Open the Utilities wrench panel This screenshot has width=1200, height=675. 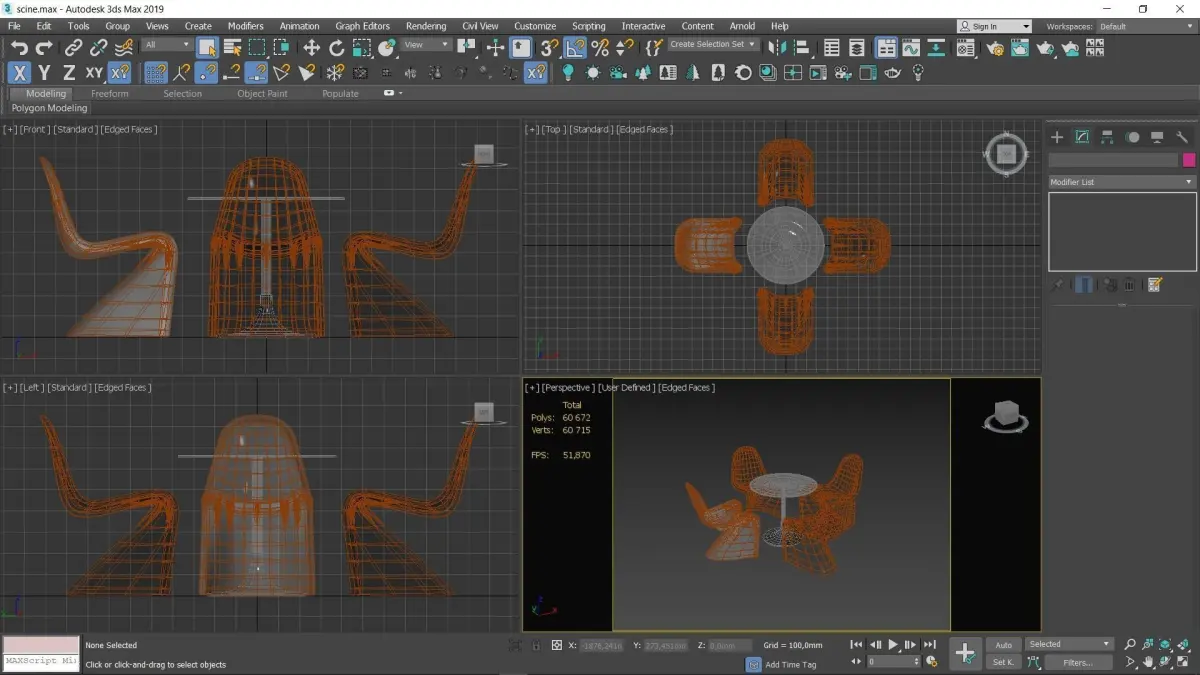(x=1182, y=137)
